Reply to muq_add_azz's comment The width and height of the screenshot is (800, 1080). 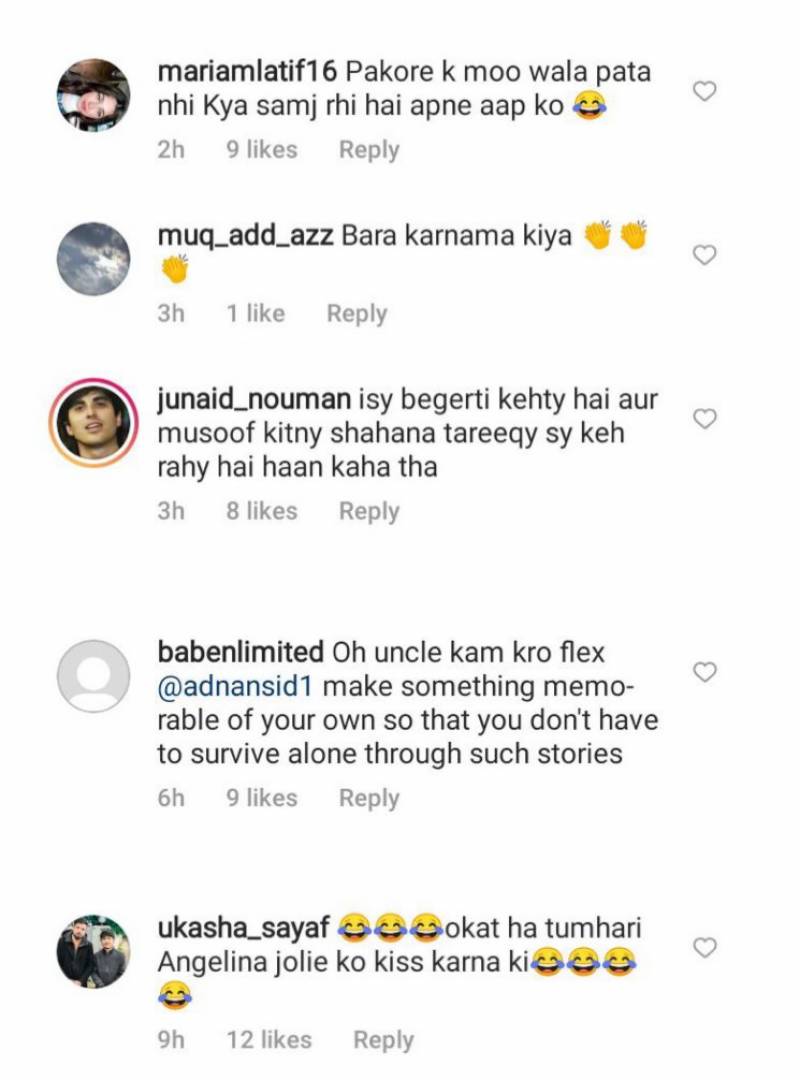click(x=356, y=314)
